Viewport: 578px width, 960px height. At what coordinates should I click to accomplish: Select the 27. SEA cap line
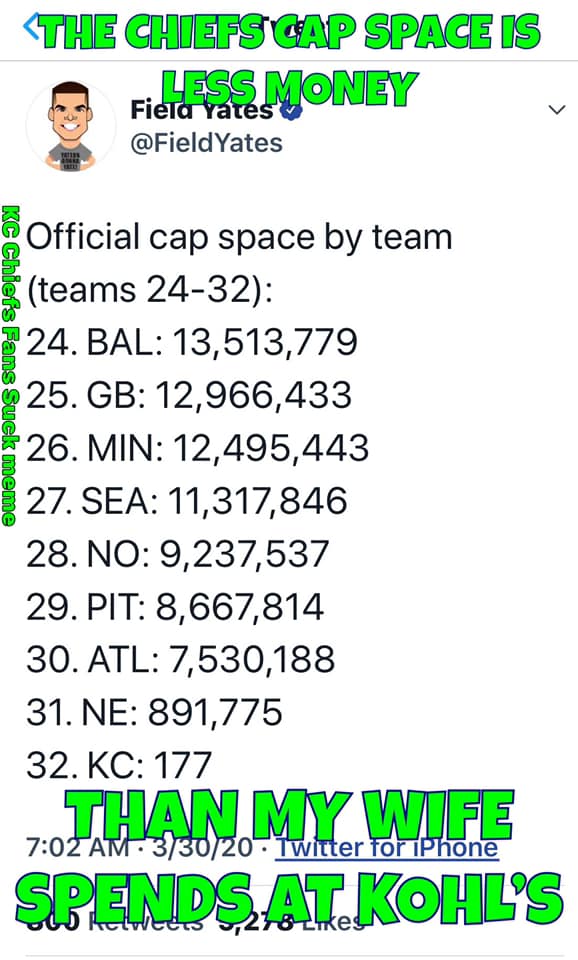[x=186, y=501]
